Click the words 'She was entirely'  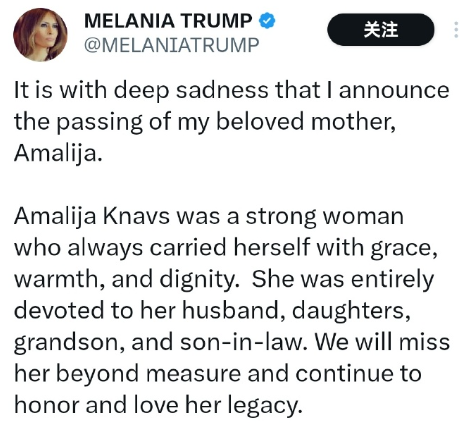tap(343, 279)
